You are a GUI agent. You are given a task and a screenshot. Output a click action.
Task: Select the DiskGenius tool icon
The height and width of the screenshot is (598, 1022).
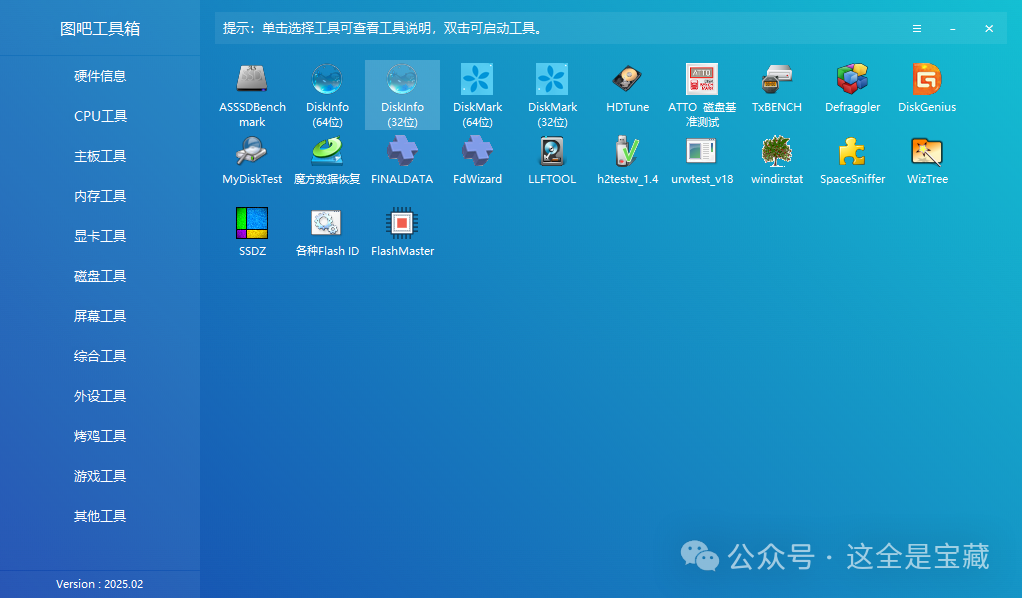pyautogui.click(x=927, y=79)
